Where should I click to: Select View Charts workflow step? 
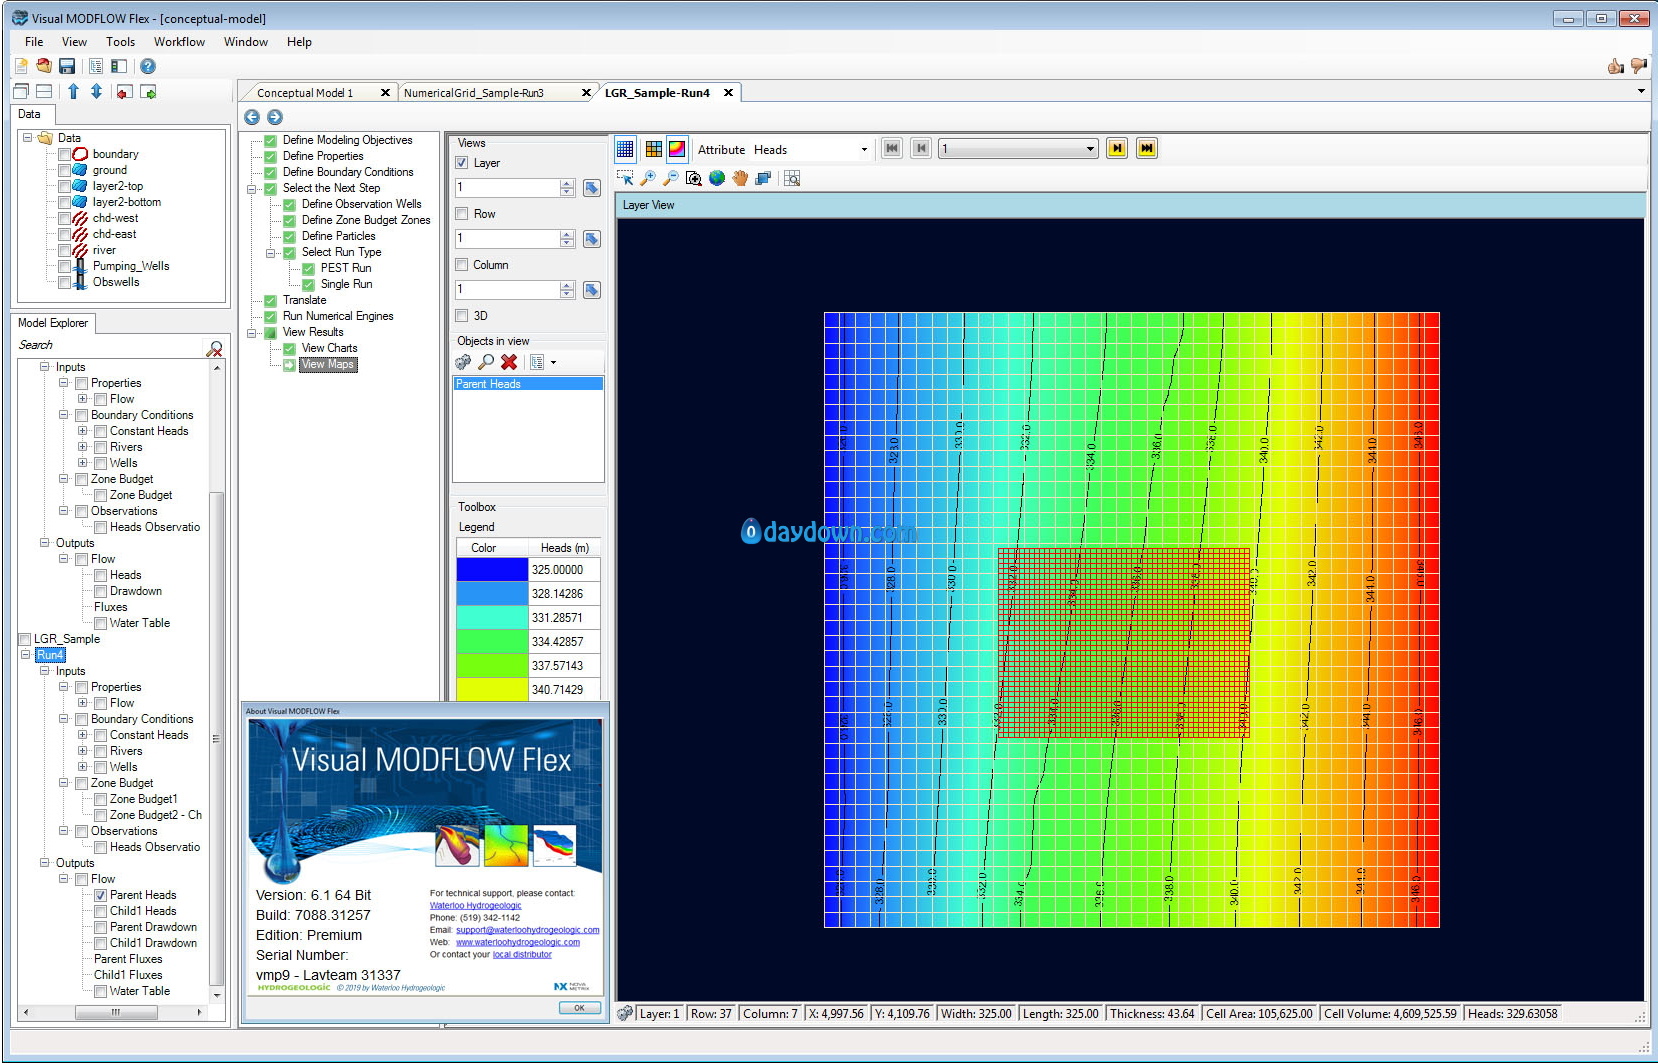(x=329, y=348)
